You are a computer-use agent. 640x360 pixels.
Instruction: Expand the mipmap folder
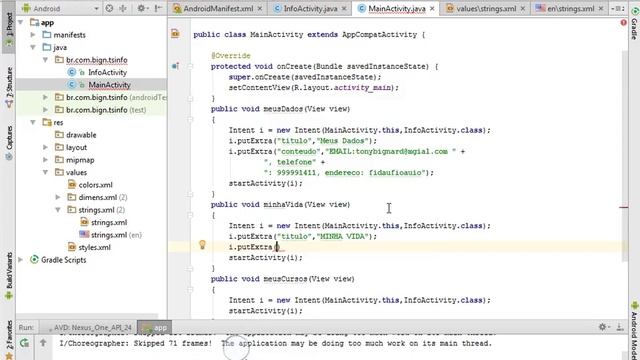point(45,160)
